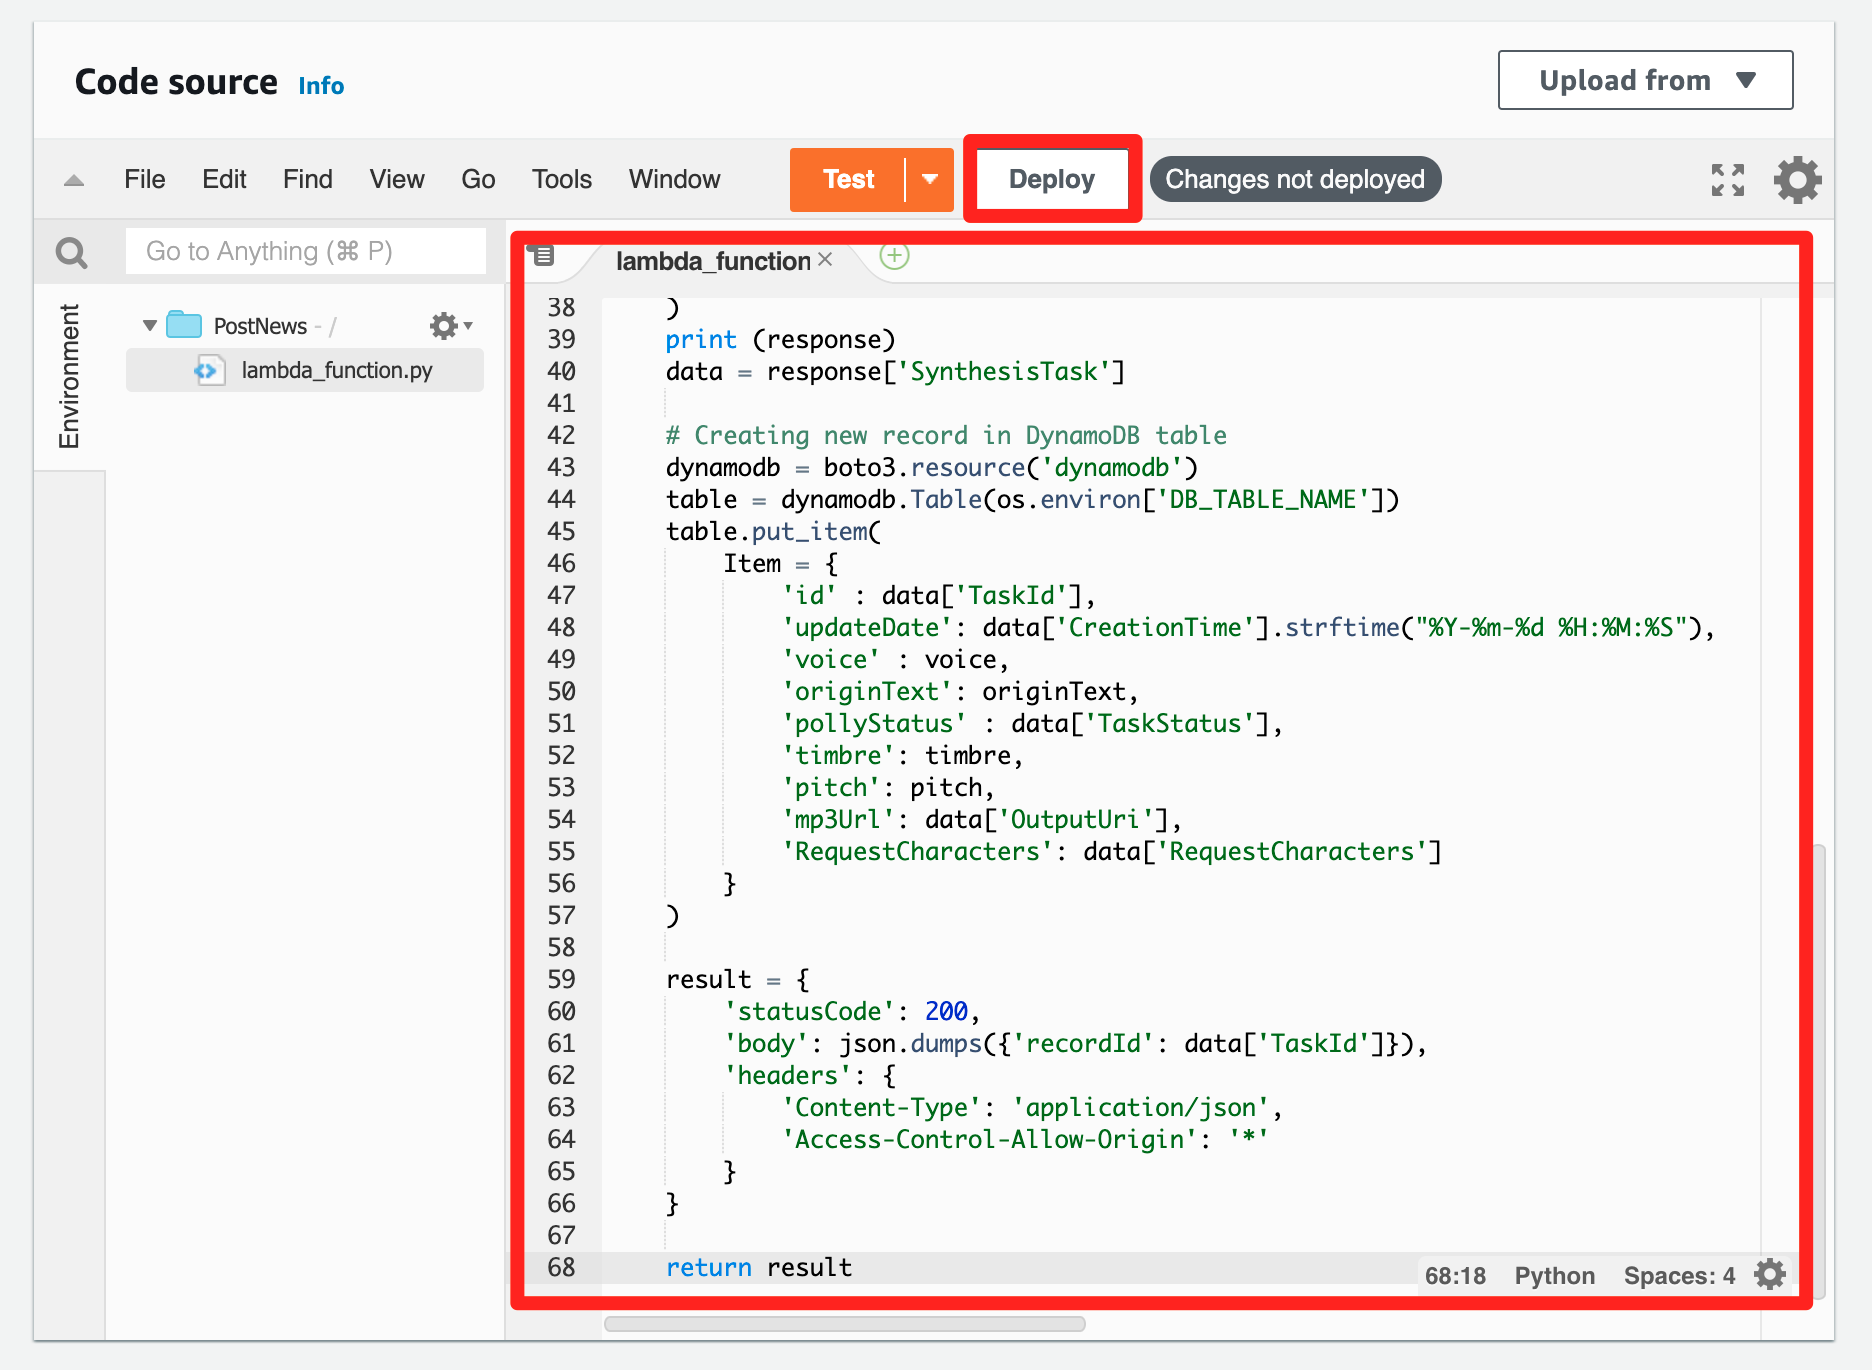Screen dimensions: 1872x1370
Task: Click the Code source heading
Action: (176, 82)
